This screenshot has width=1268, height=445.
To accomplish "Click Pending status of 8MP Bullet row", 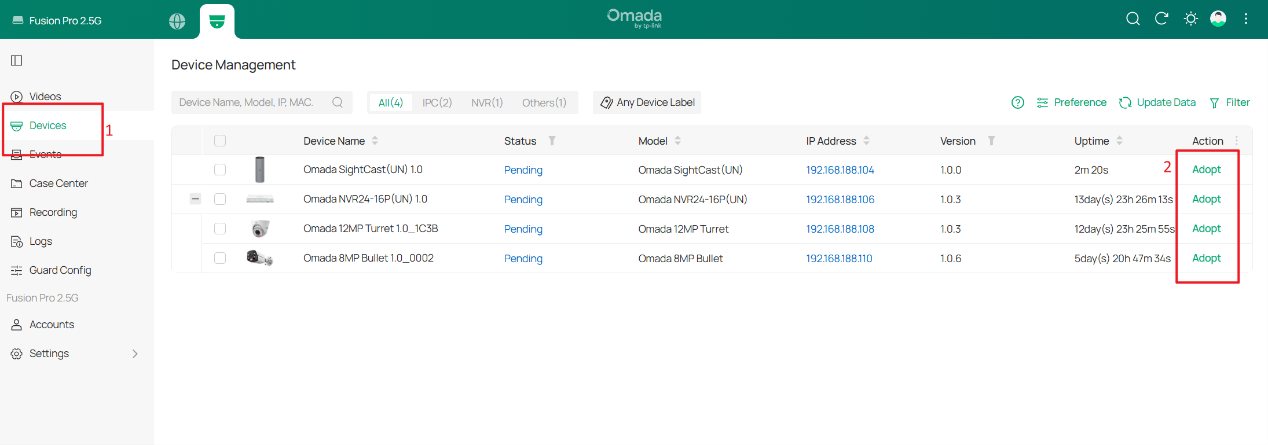I will tap(523, 258).
